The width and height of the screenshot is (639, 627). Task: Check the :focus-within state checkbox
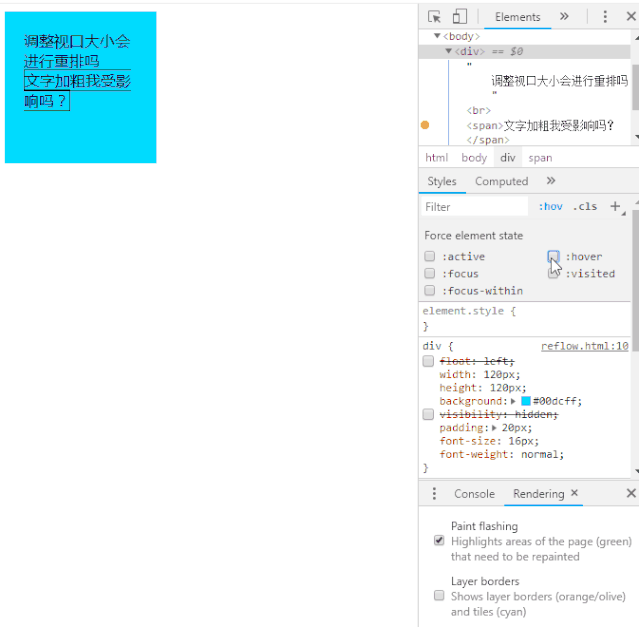(x=430, y=290)
